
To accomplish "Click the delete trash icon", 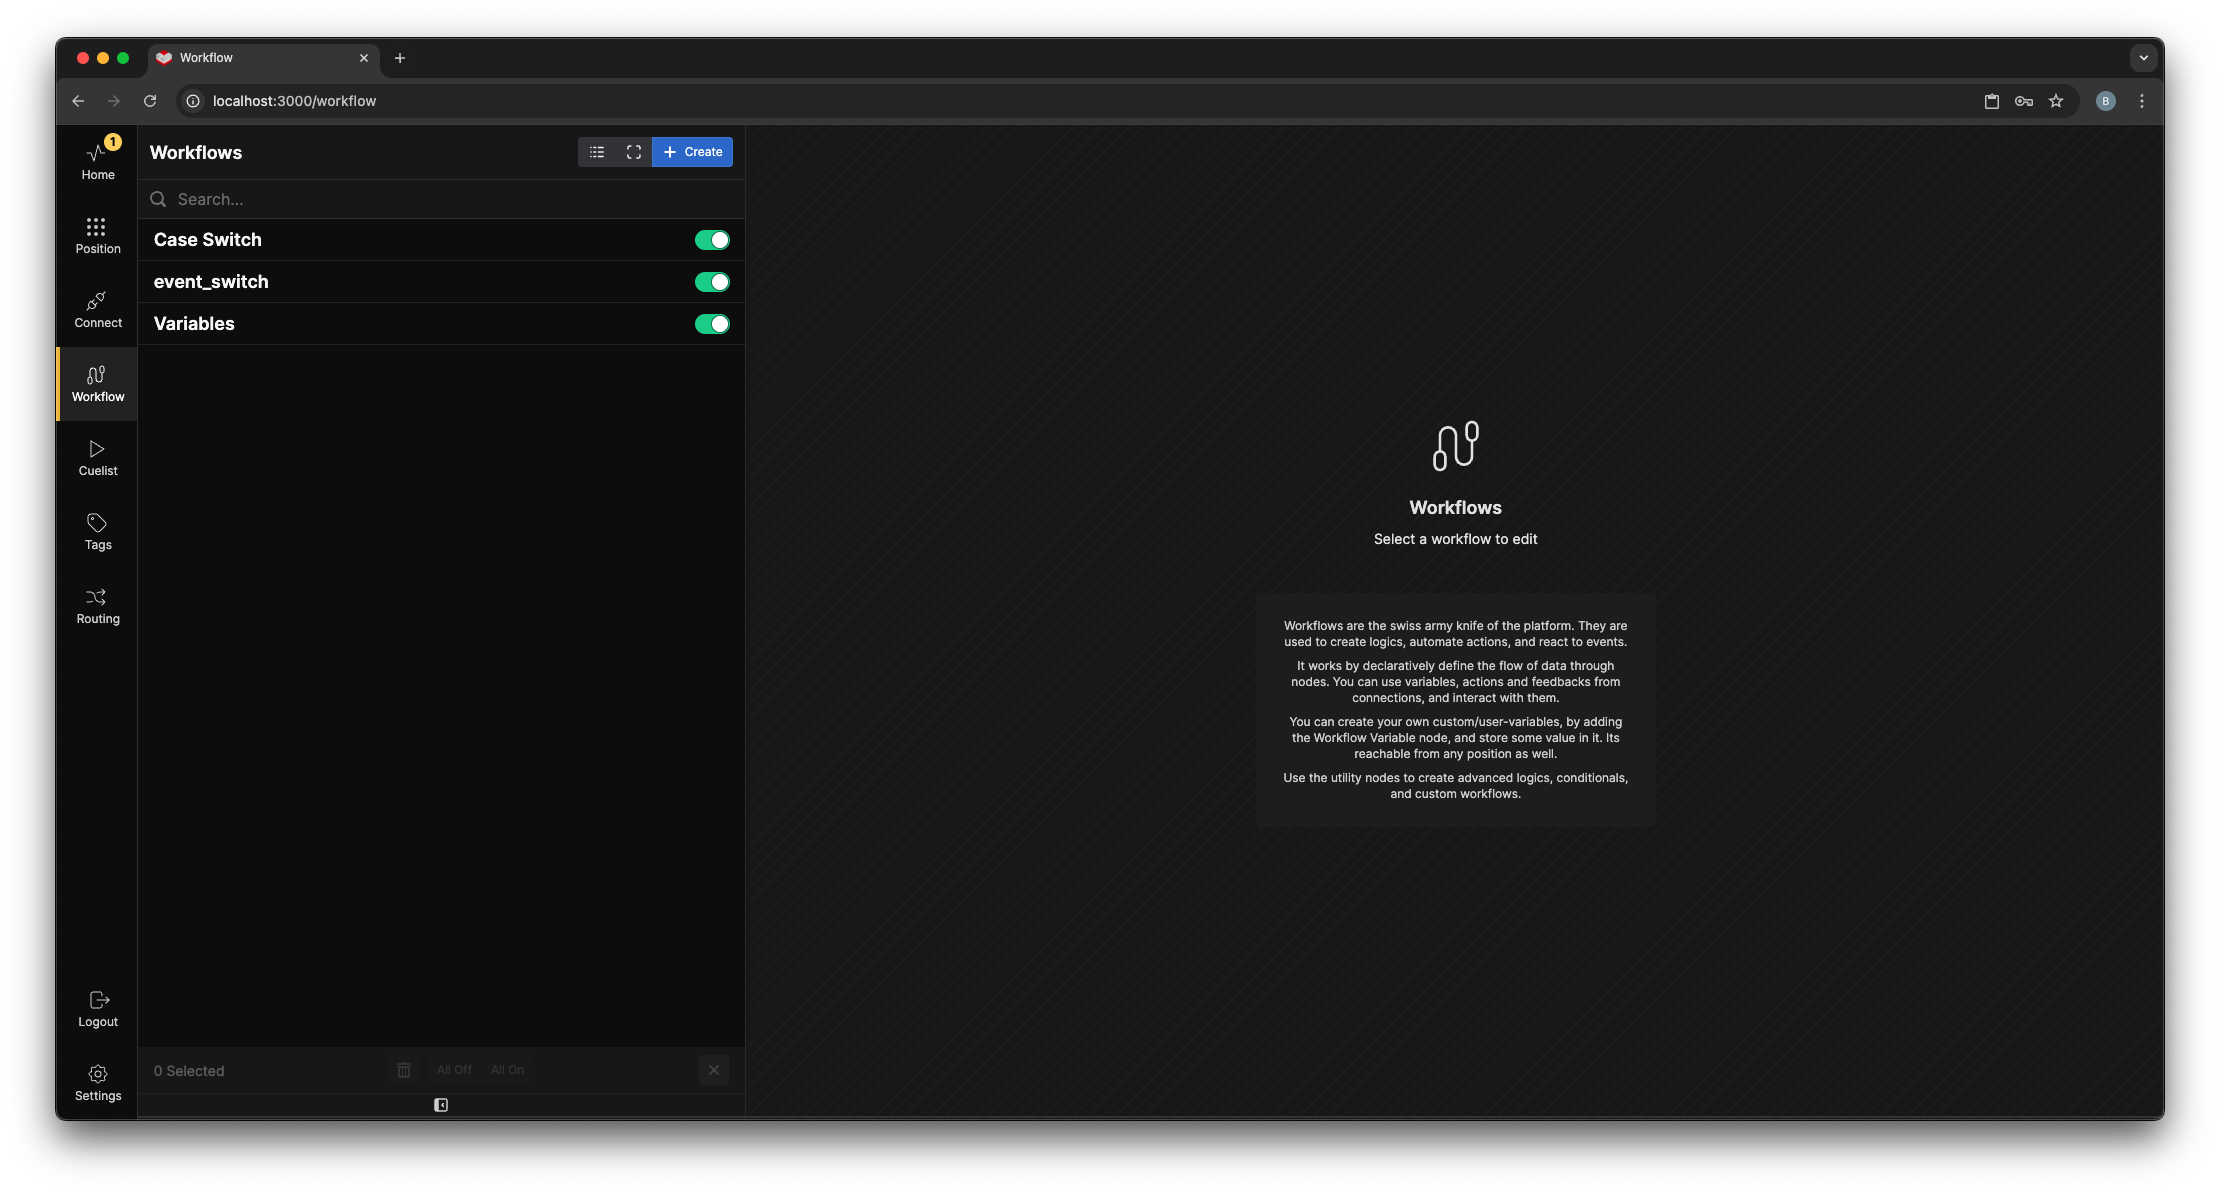I will pos(404,1070).
